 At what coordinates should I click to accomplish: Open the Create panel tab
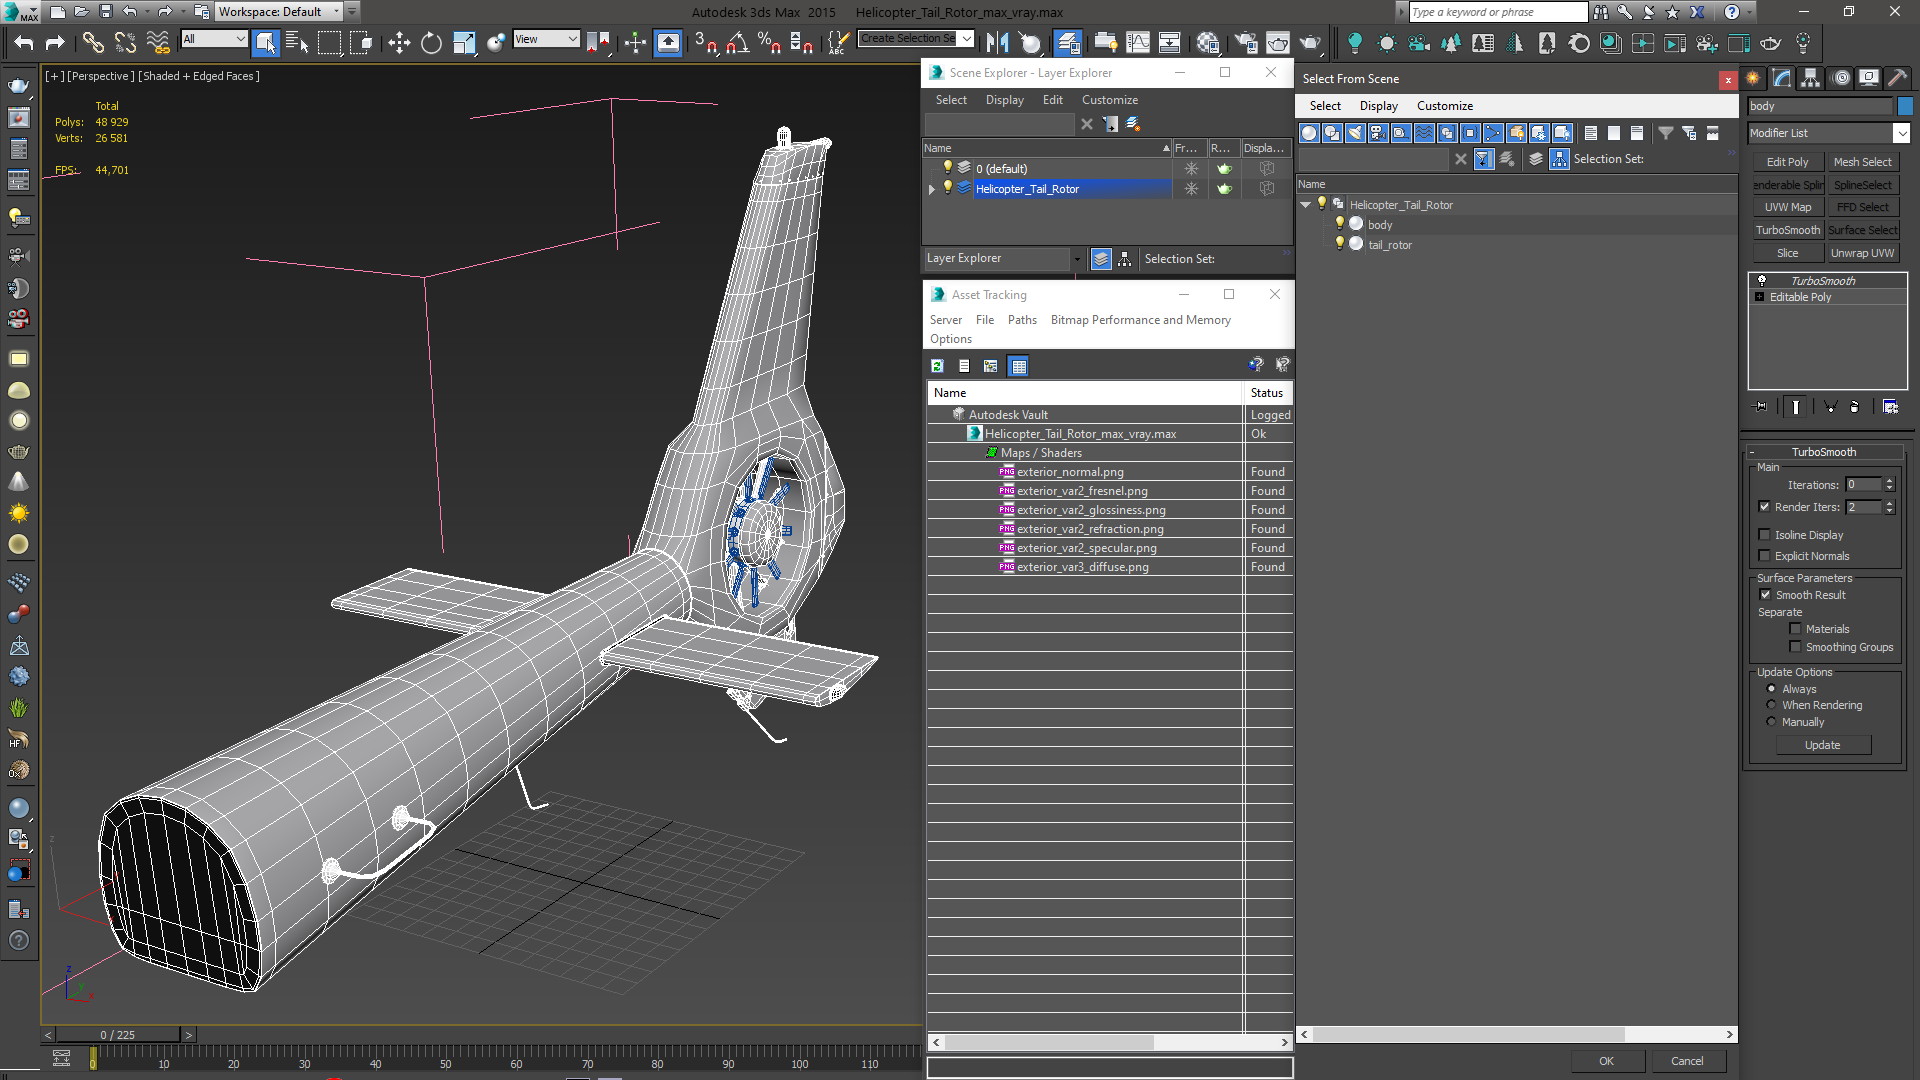[1753, 78]
